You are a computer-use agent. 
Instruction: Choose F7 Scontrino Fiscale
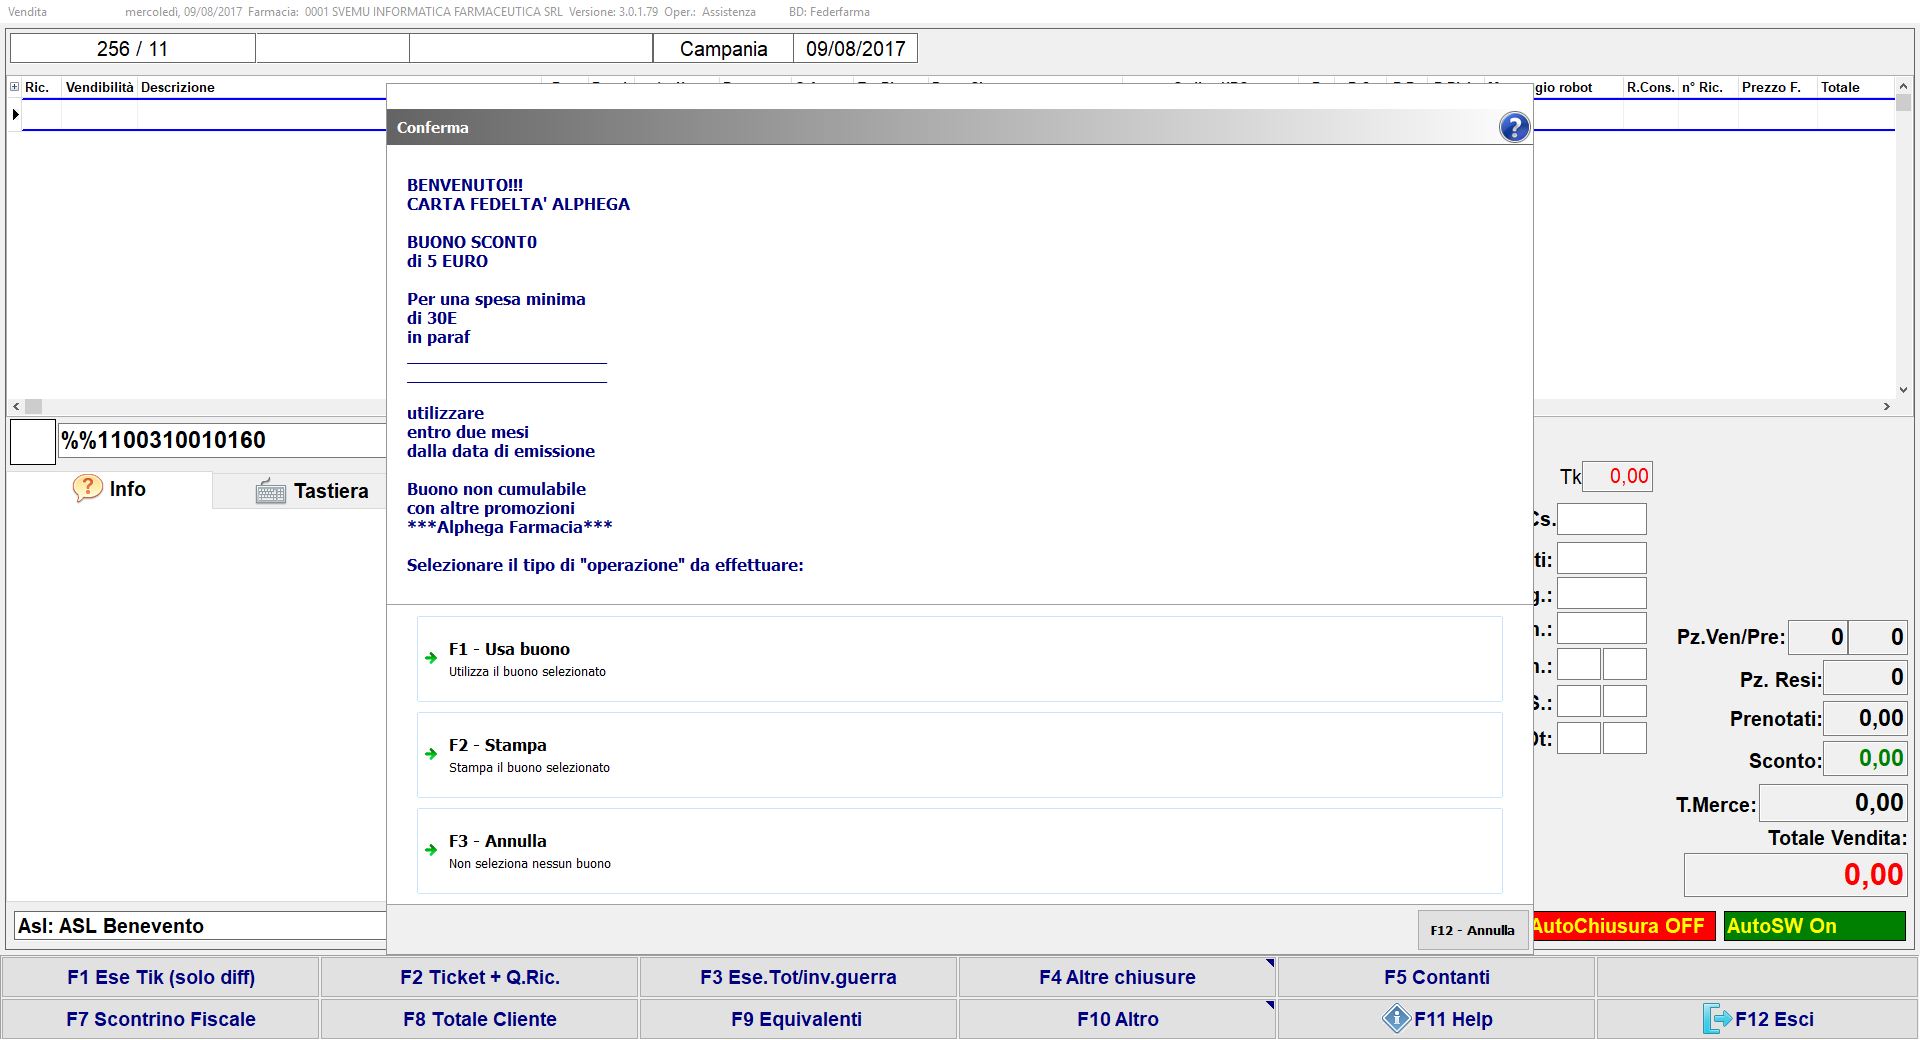click(x=161, y=1019)
